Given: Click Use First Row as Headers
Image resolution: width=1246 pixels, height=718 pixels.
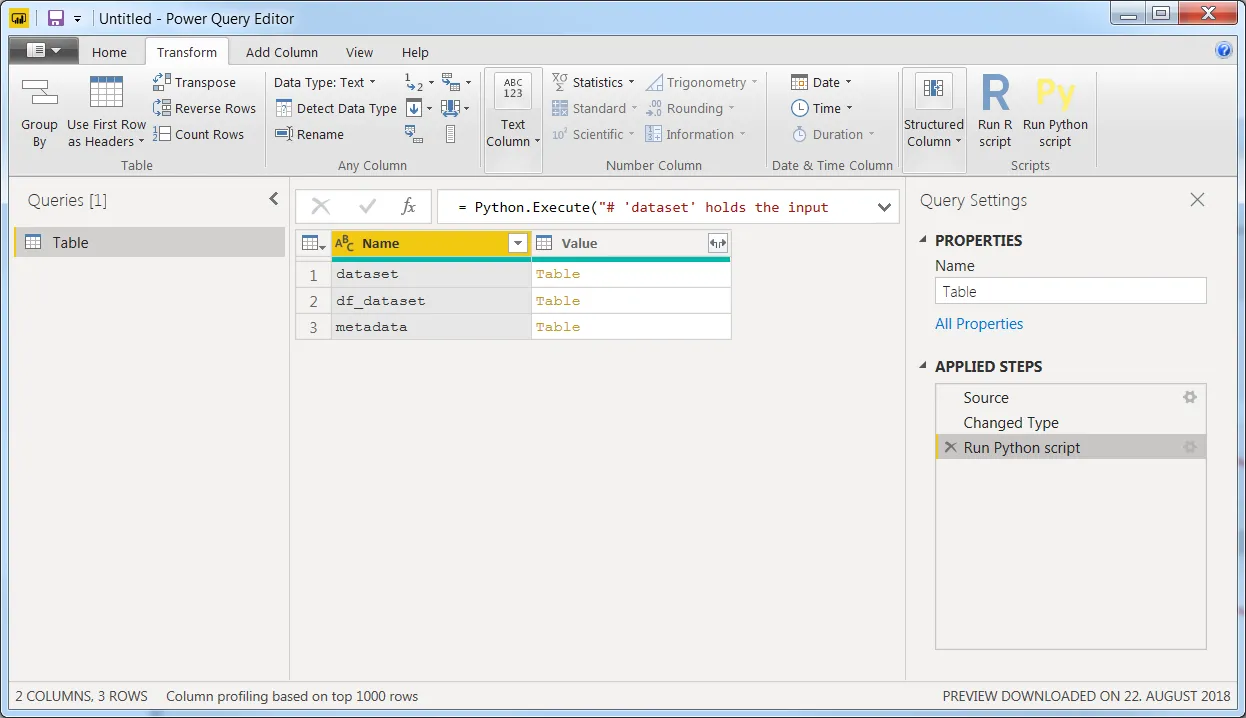Looking at the screenshot, I should [x=106, y=113].
